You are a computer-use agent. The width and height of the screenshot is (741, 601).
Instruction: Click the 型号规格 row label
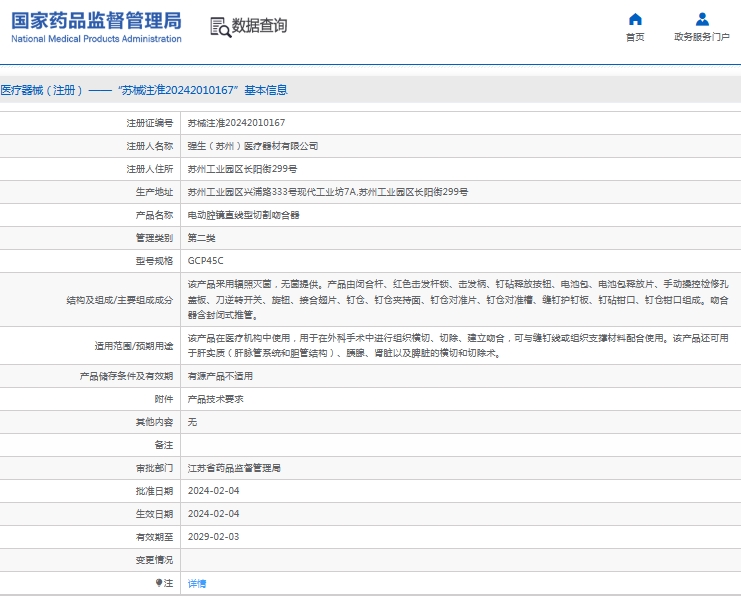point(155,261)
